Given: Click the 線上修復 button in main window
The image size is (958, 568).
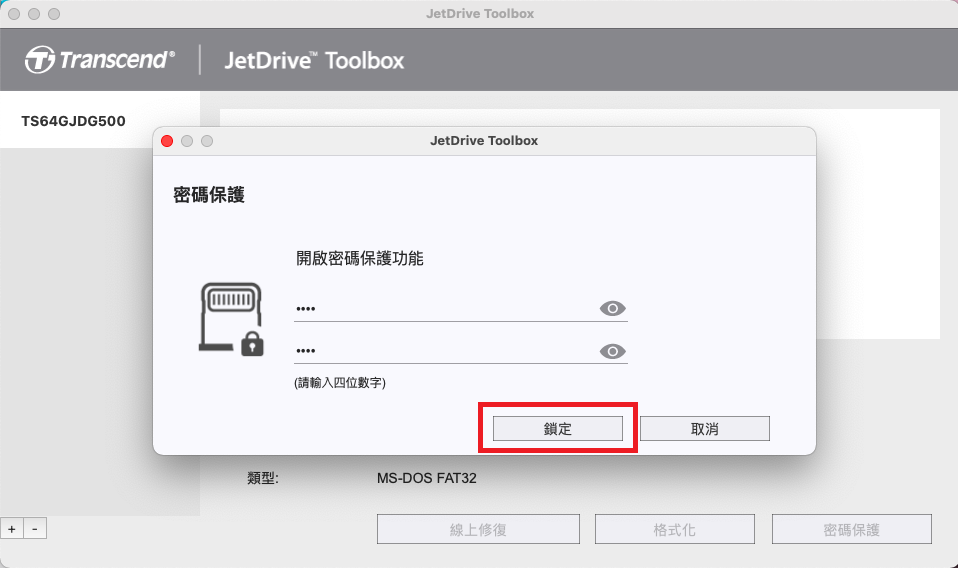Looking at the screenshot, I should (x=478, y=530).
